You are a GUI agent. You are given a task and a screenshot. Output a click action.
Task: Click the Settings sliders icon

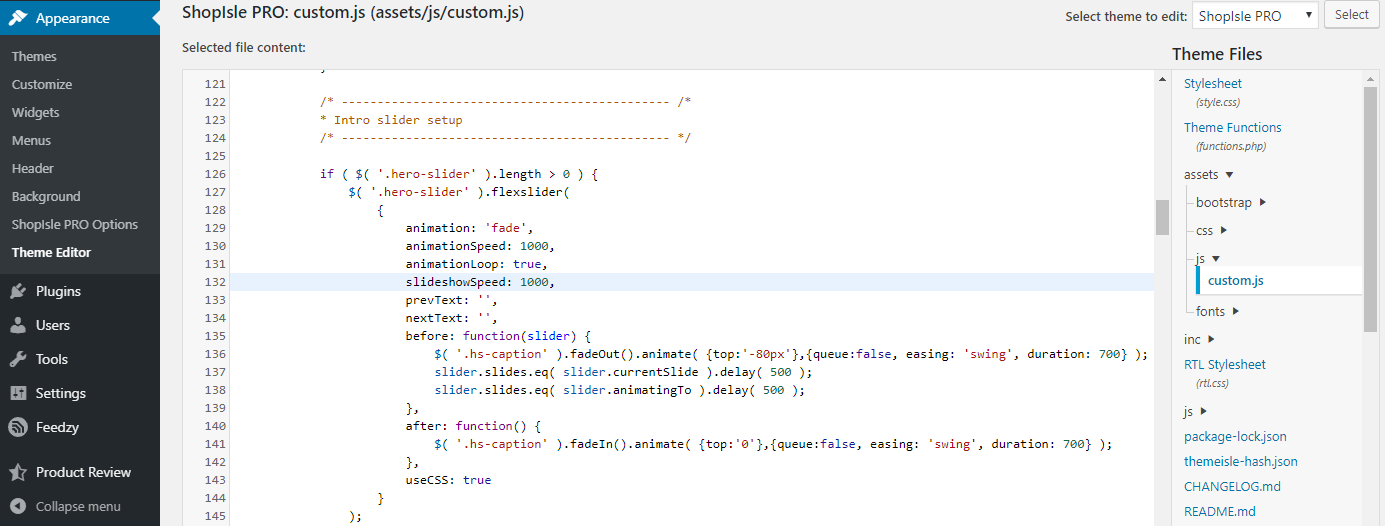pyautogui.click(x=18, y=393)
